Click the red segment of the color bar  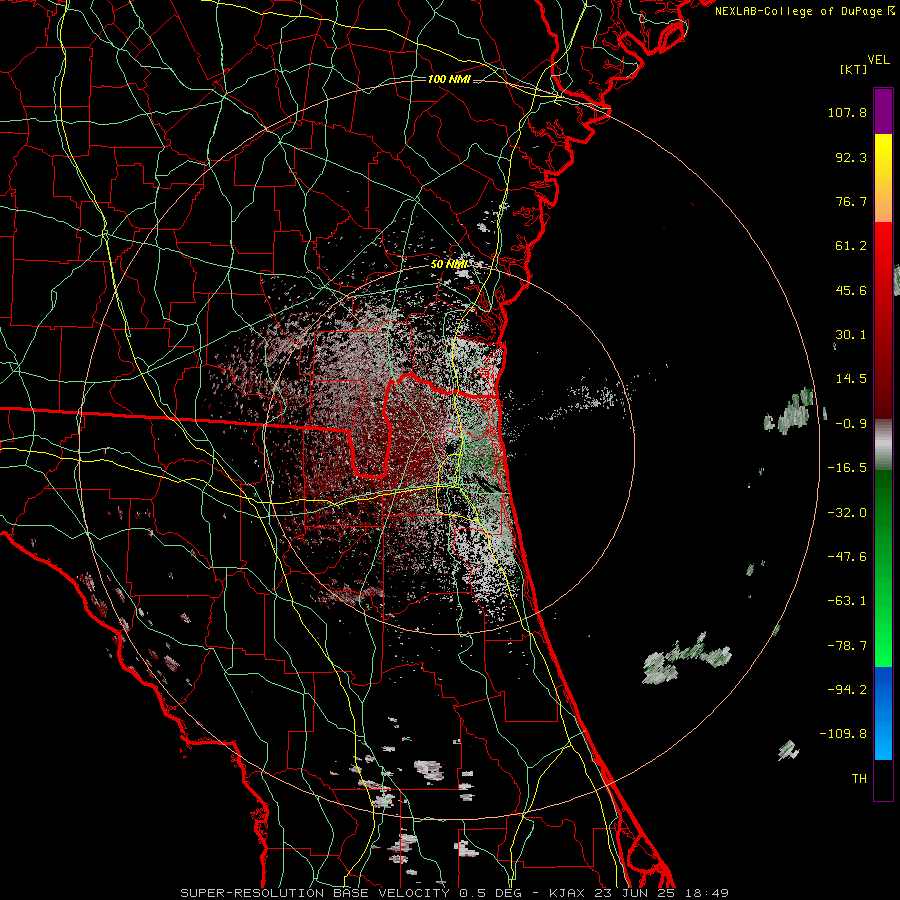[883, 320]
